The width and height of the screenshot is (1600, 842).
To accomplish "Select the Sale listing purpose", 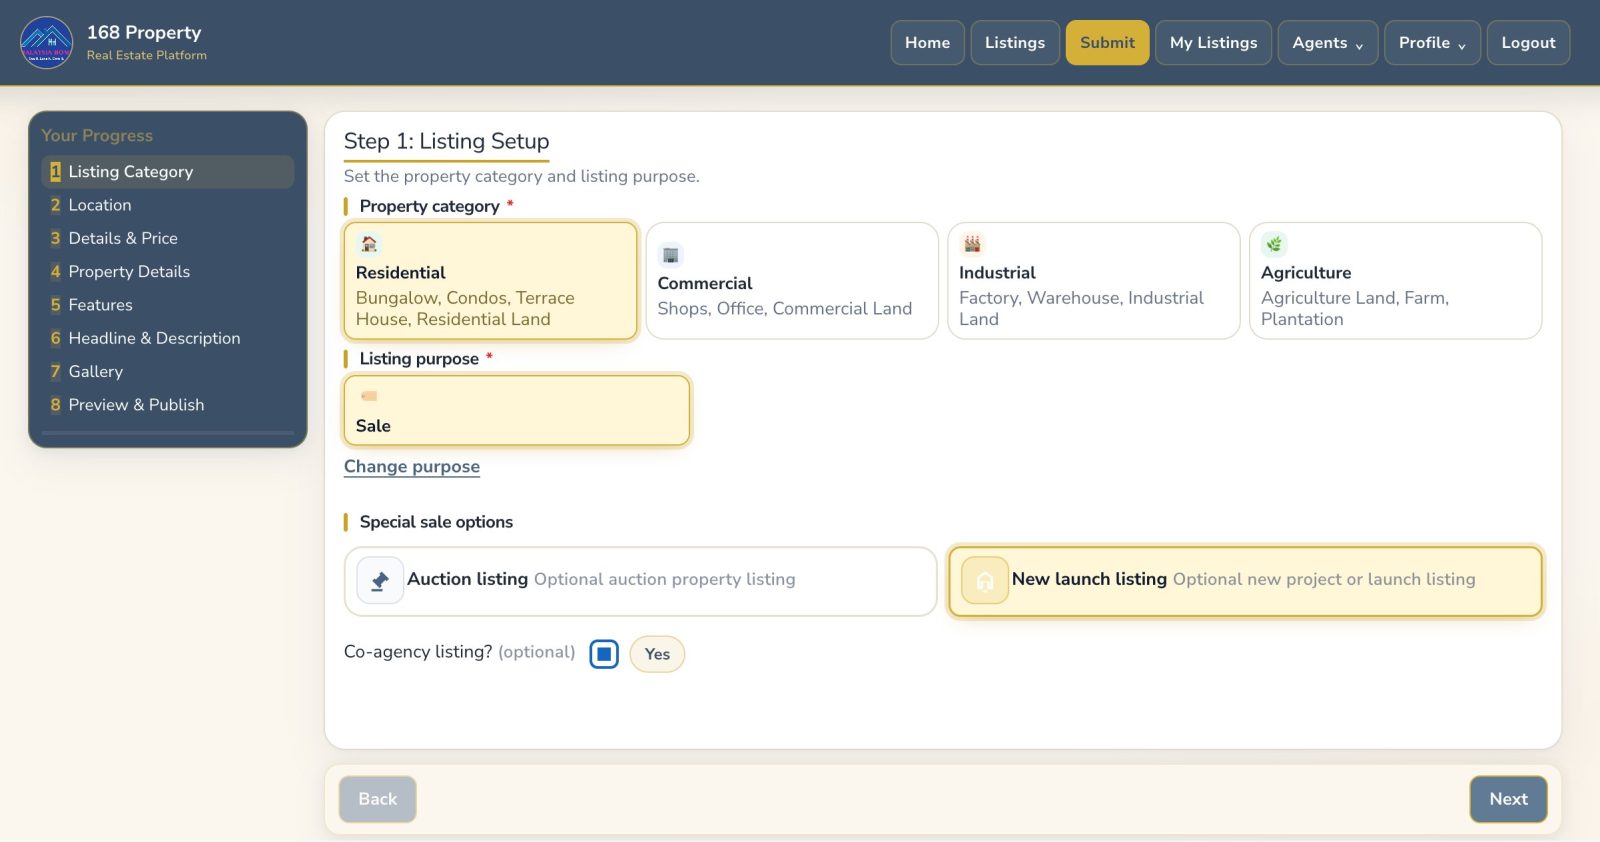I will pos(517,410).
